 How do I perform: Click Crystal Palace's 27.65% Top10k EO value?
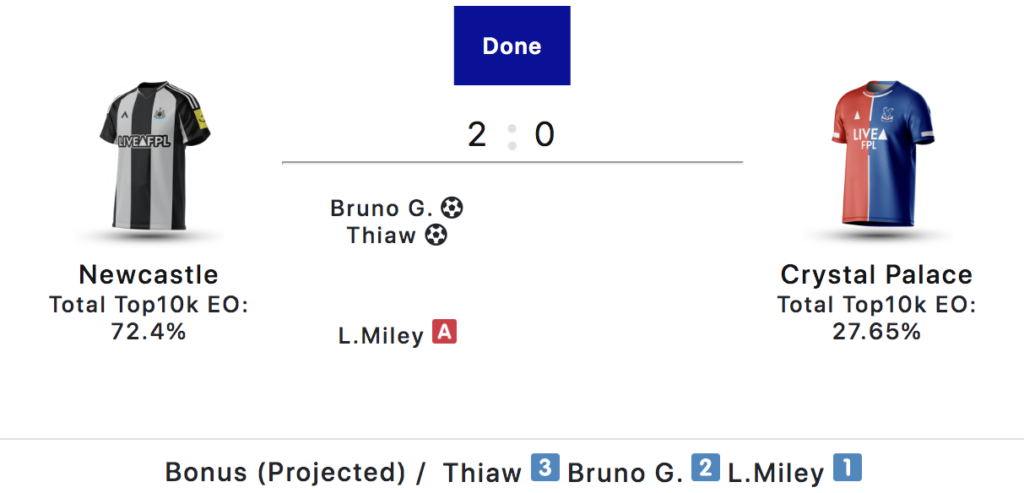[876, 332]
